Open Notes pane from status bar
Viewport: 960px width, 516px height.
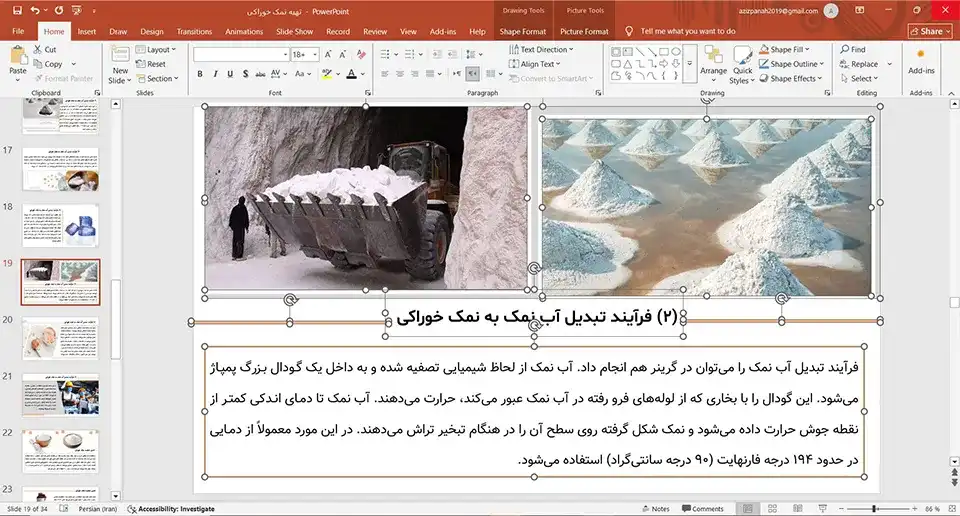click(x=656, y=509)
